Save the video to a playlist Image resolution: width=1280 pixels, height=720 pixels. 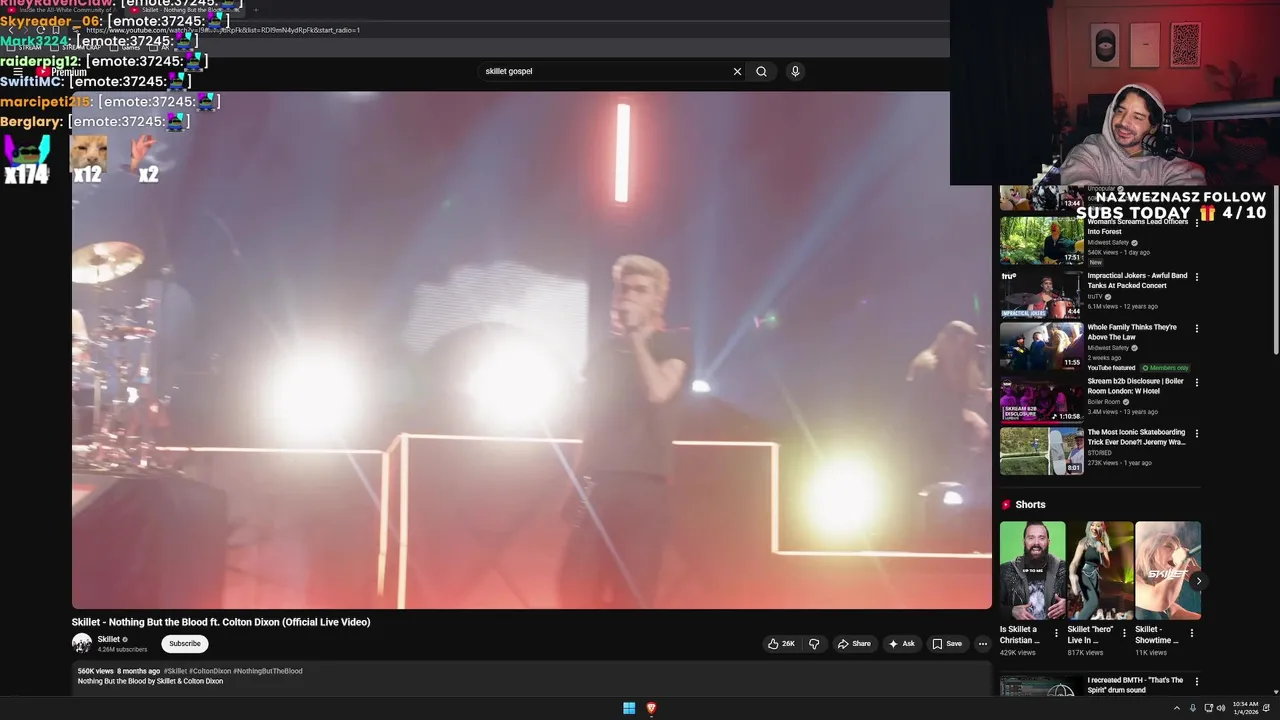coord(946,644)
